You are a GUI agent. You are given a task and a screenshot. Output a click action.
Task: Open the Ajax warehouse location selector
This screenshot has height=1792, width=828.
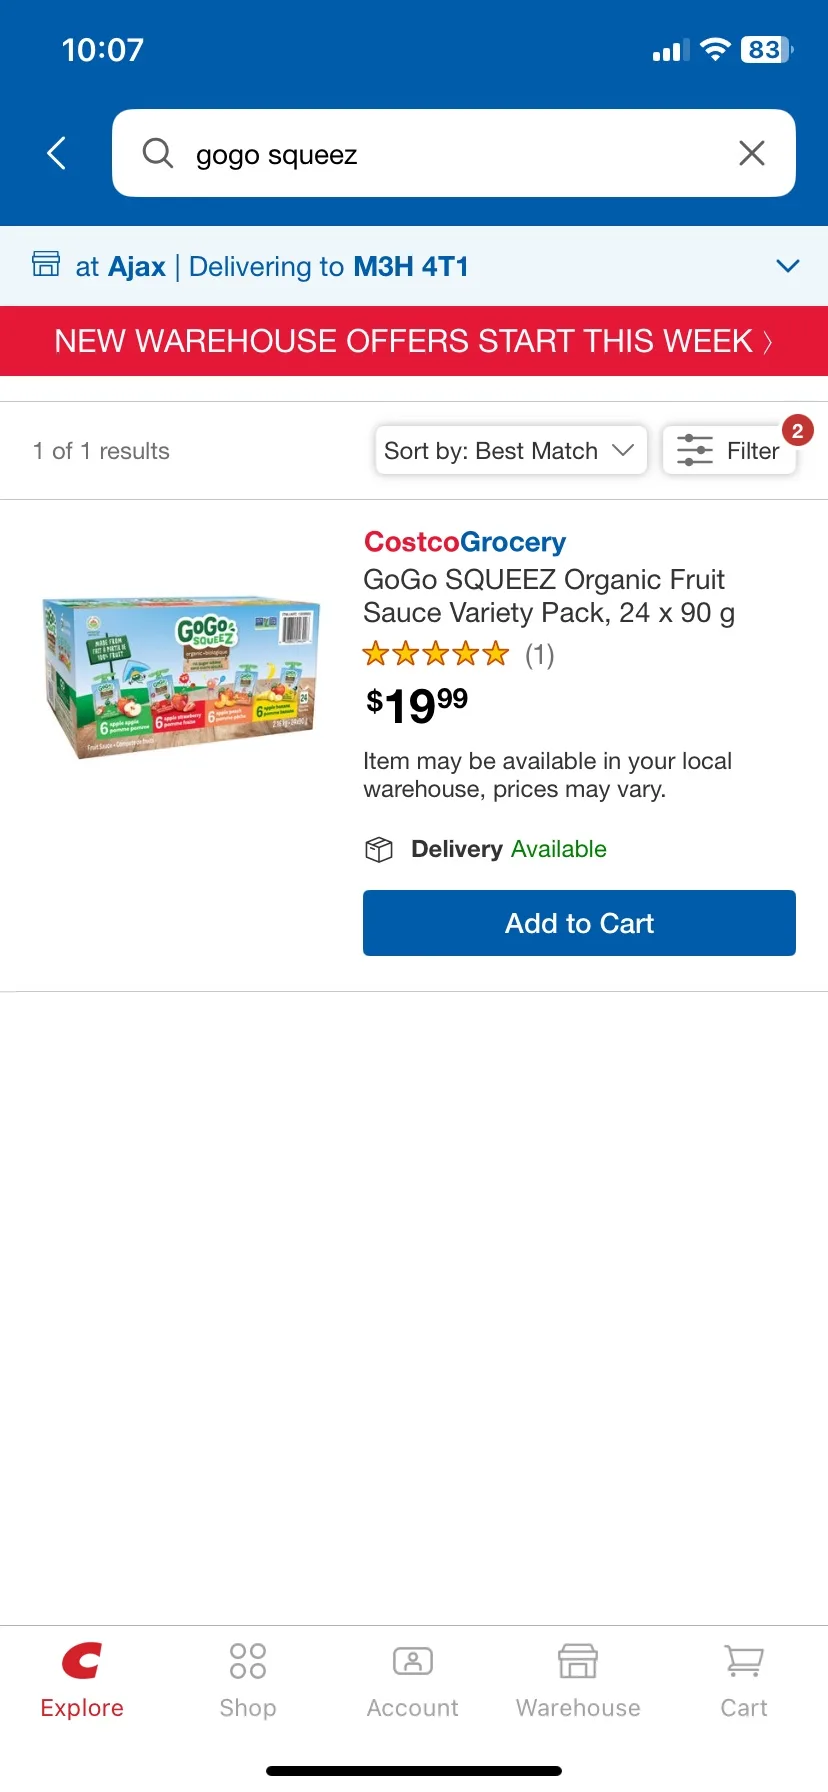pos(121,267)
